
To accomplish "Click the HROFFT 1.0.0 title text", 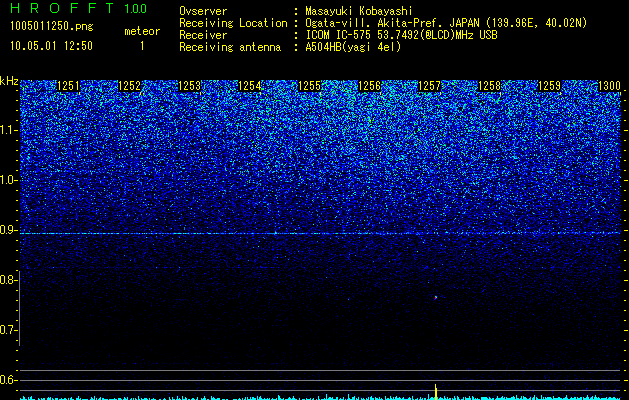I will pos(78,8).
